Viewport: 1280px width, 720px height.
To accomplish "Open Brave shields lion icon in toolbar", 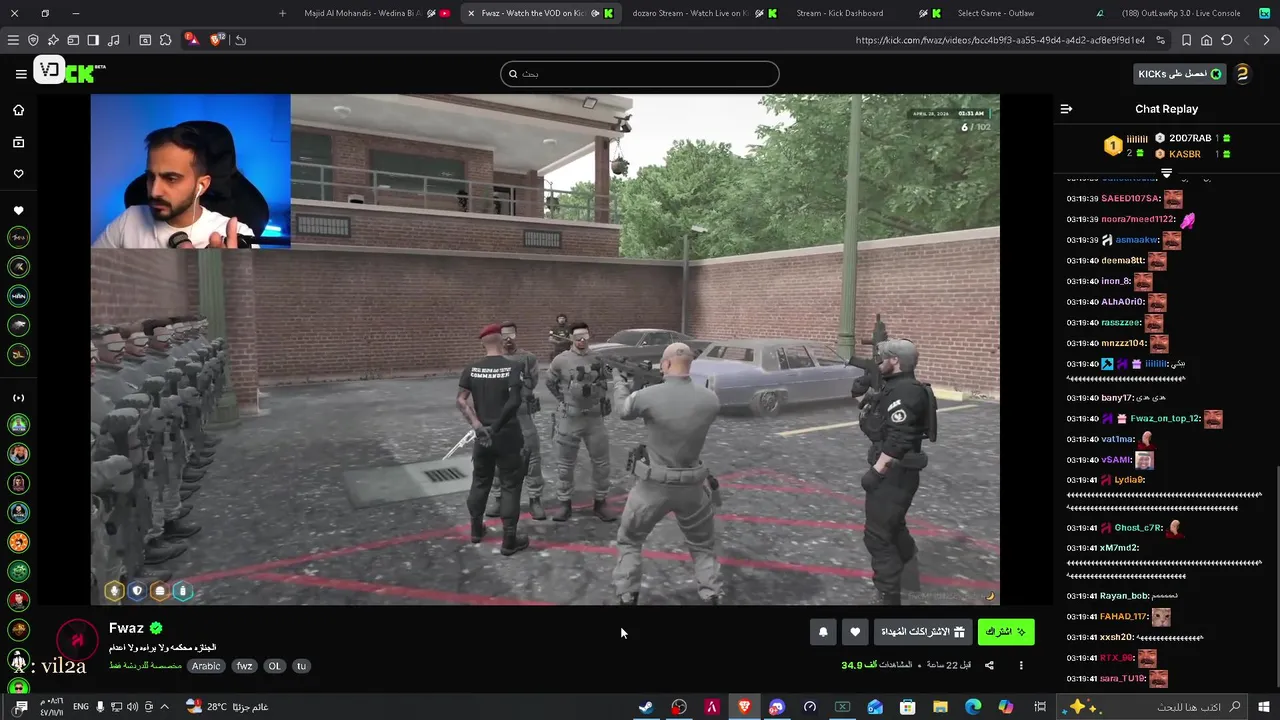I will click(x=218, y=40).
